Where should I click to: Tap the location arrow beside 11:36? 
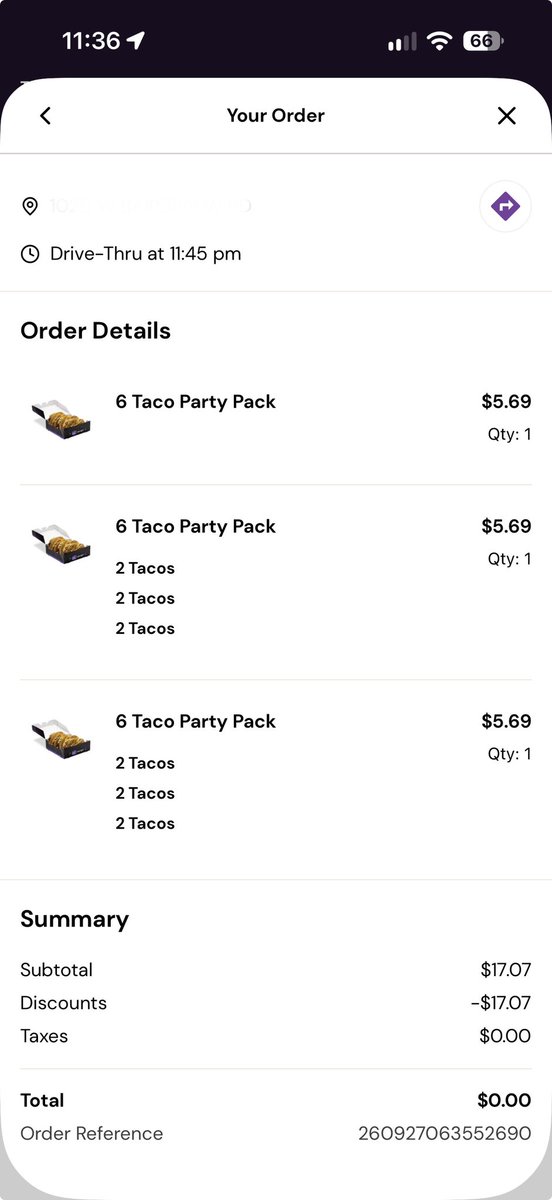click(x=136, y=41)
